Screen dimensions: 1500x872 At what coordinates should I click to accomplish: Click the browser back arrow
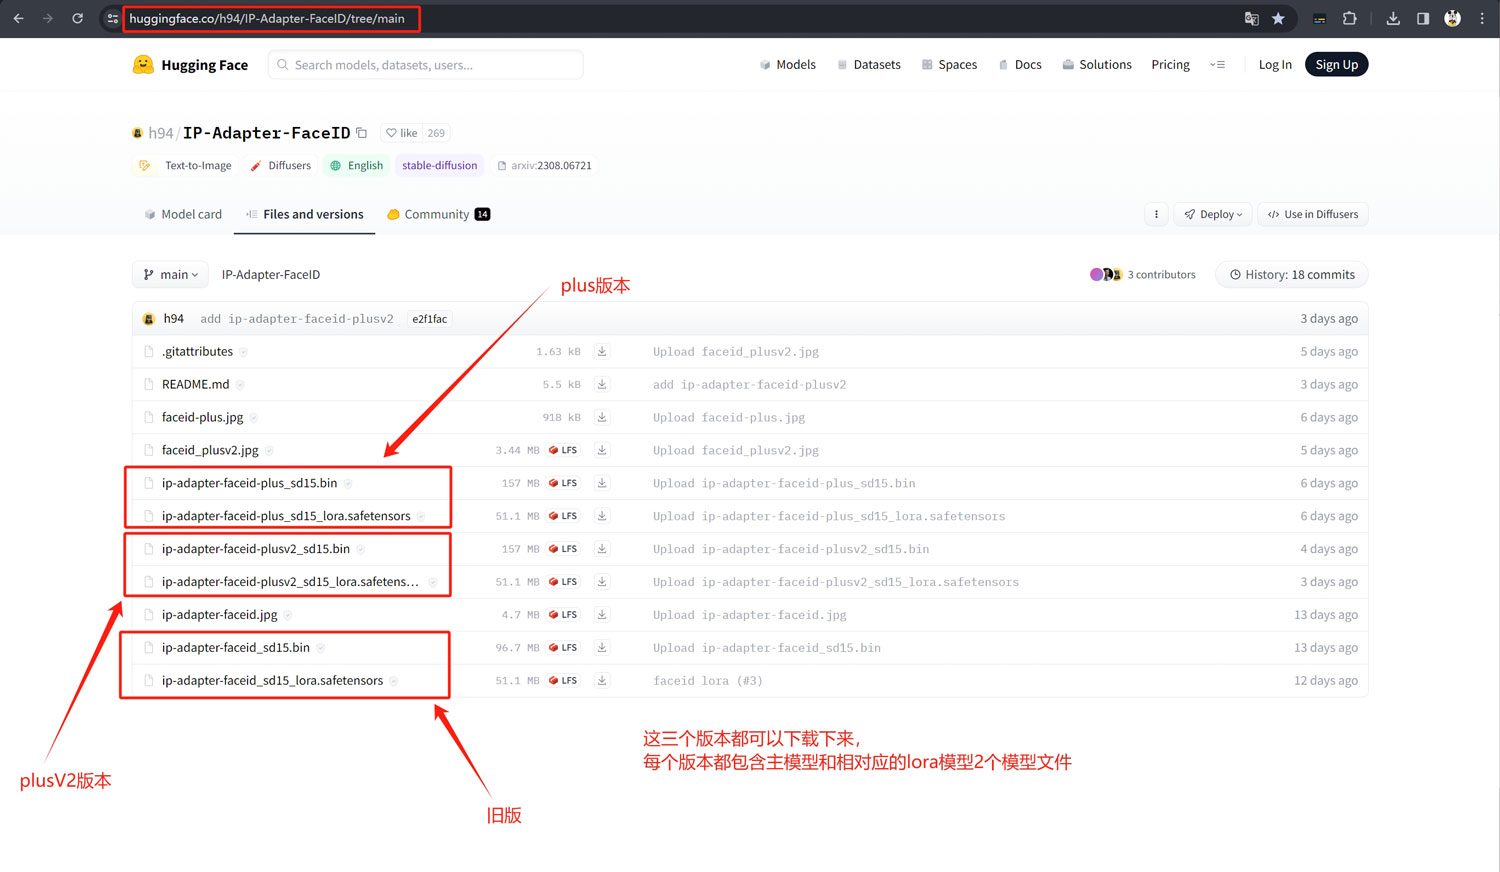coord(18,18)
